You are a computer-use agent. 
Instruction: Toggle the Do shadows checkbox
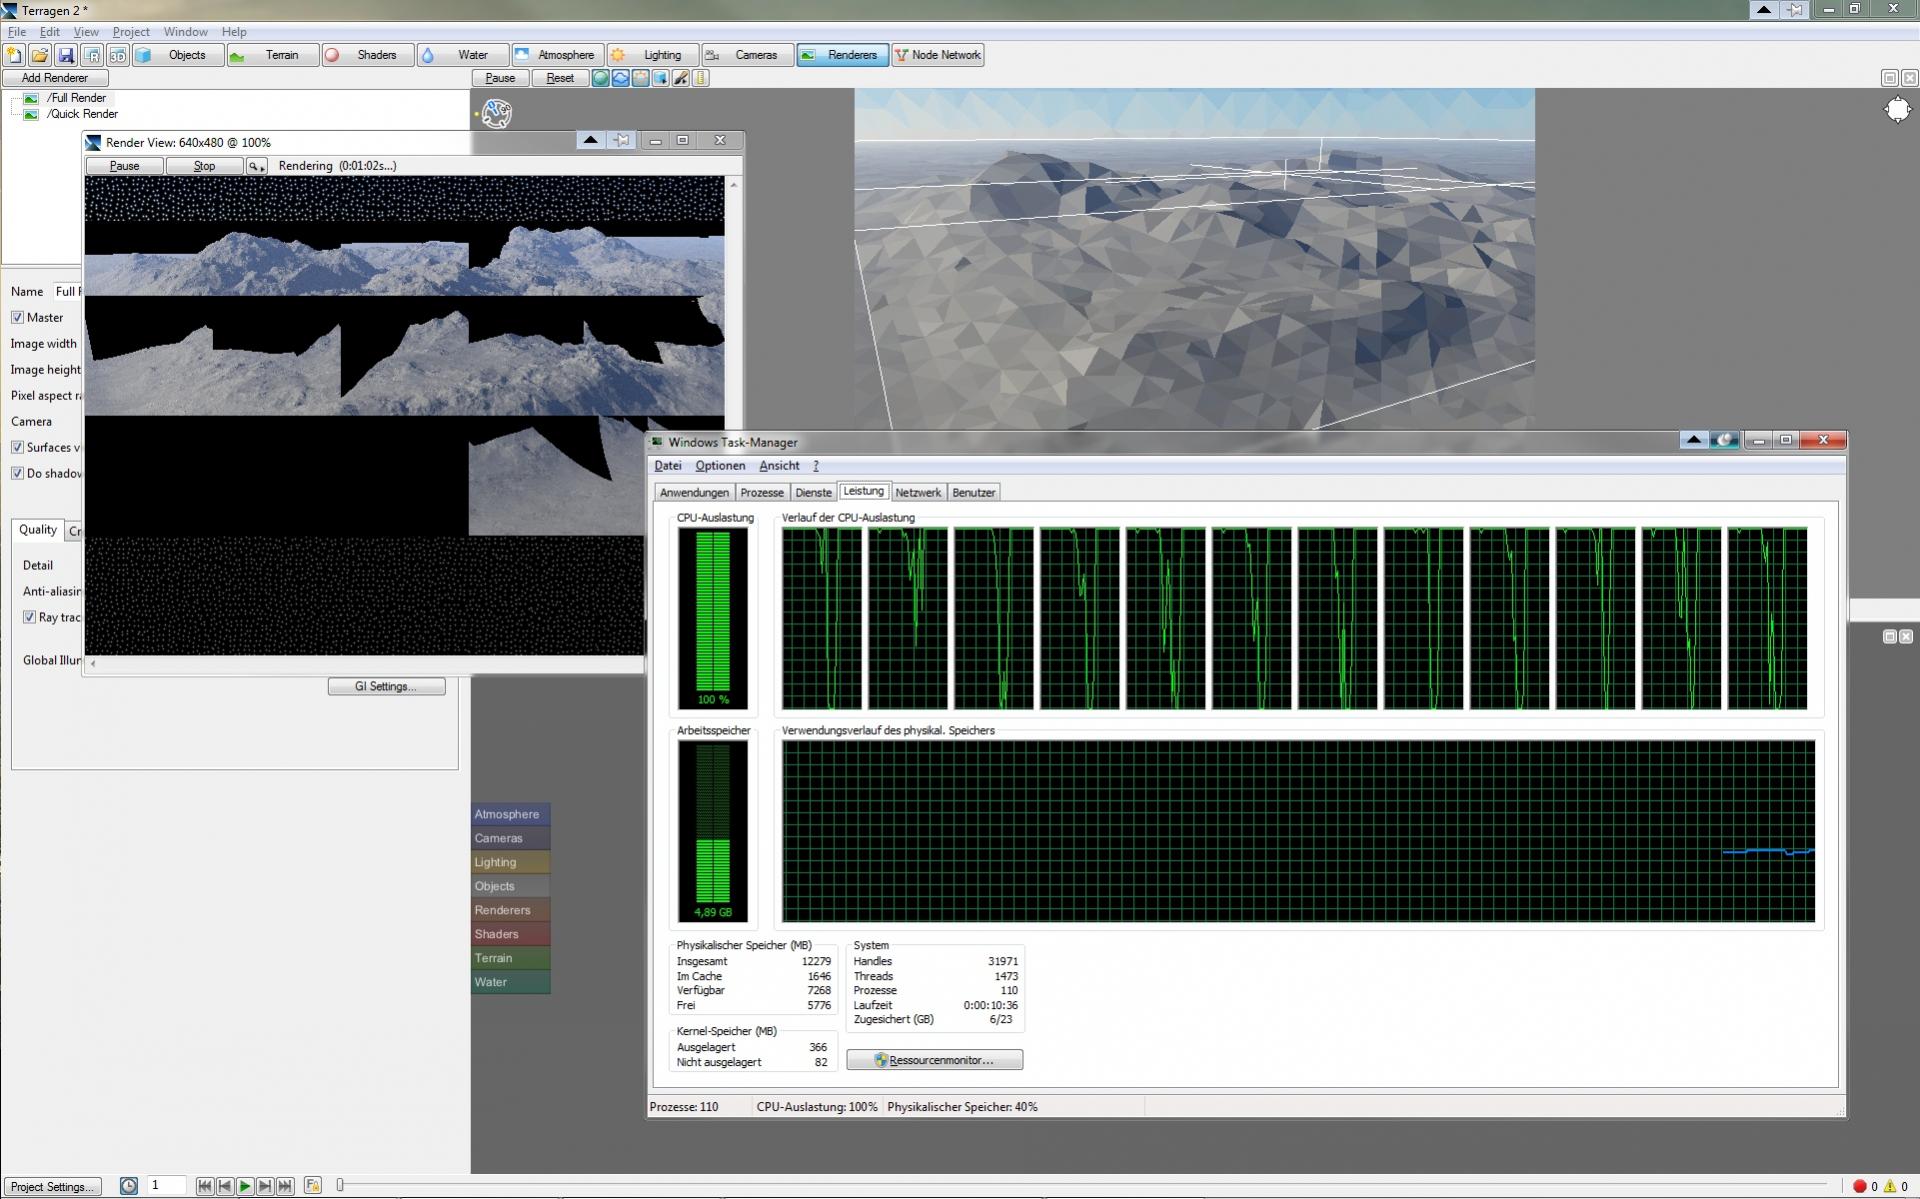17,473
